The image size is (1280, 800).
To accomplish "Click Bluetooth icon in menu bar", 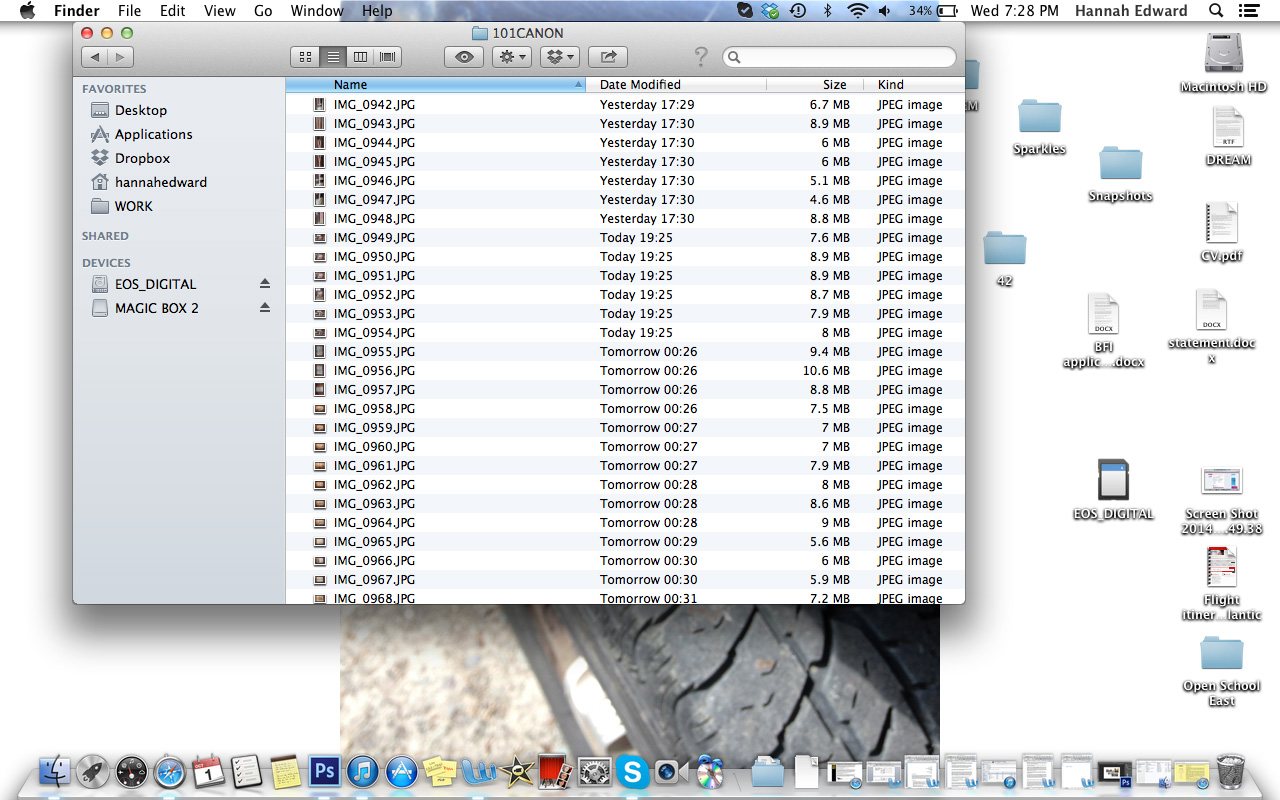I will [x=827, y=11].
